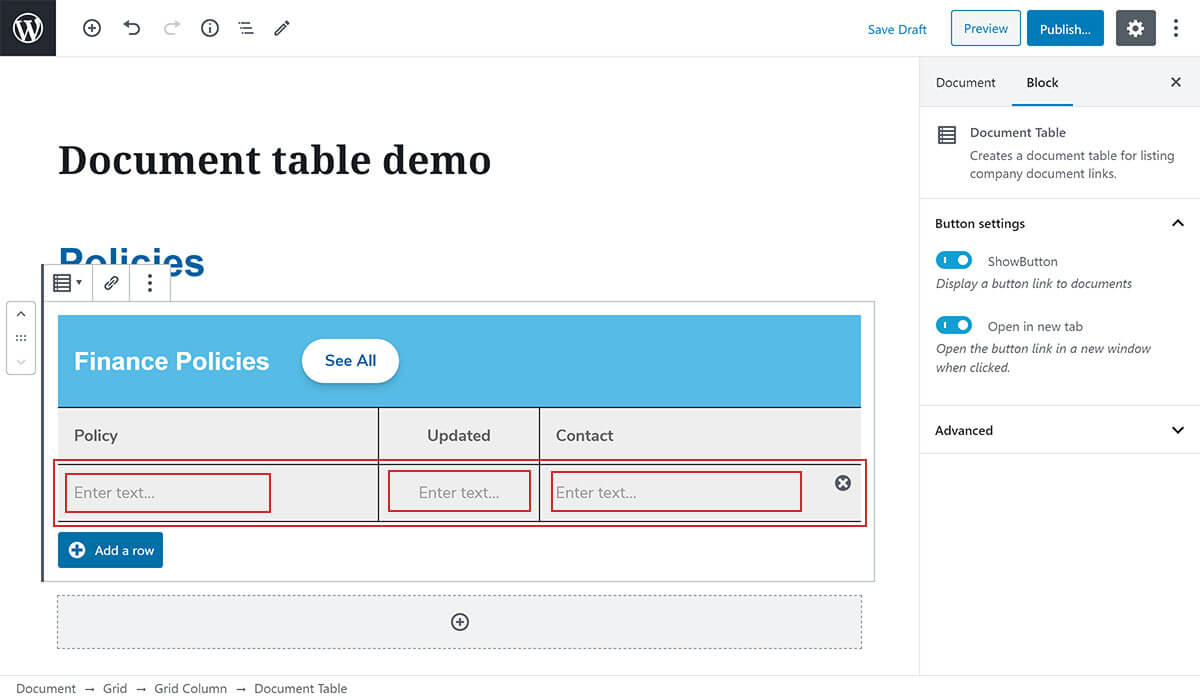Screen dimensions: 1200x700
Task: Select the Block tab
Action: [x=1042, y=83]
